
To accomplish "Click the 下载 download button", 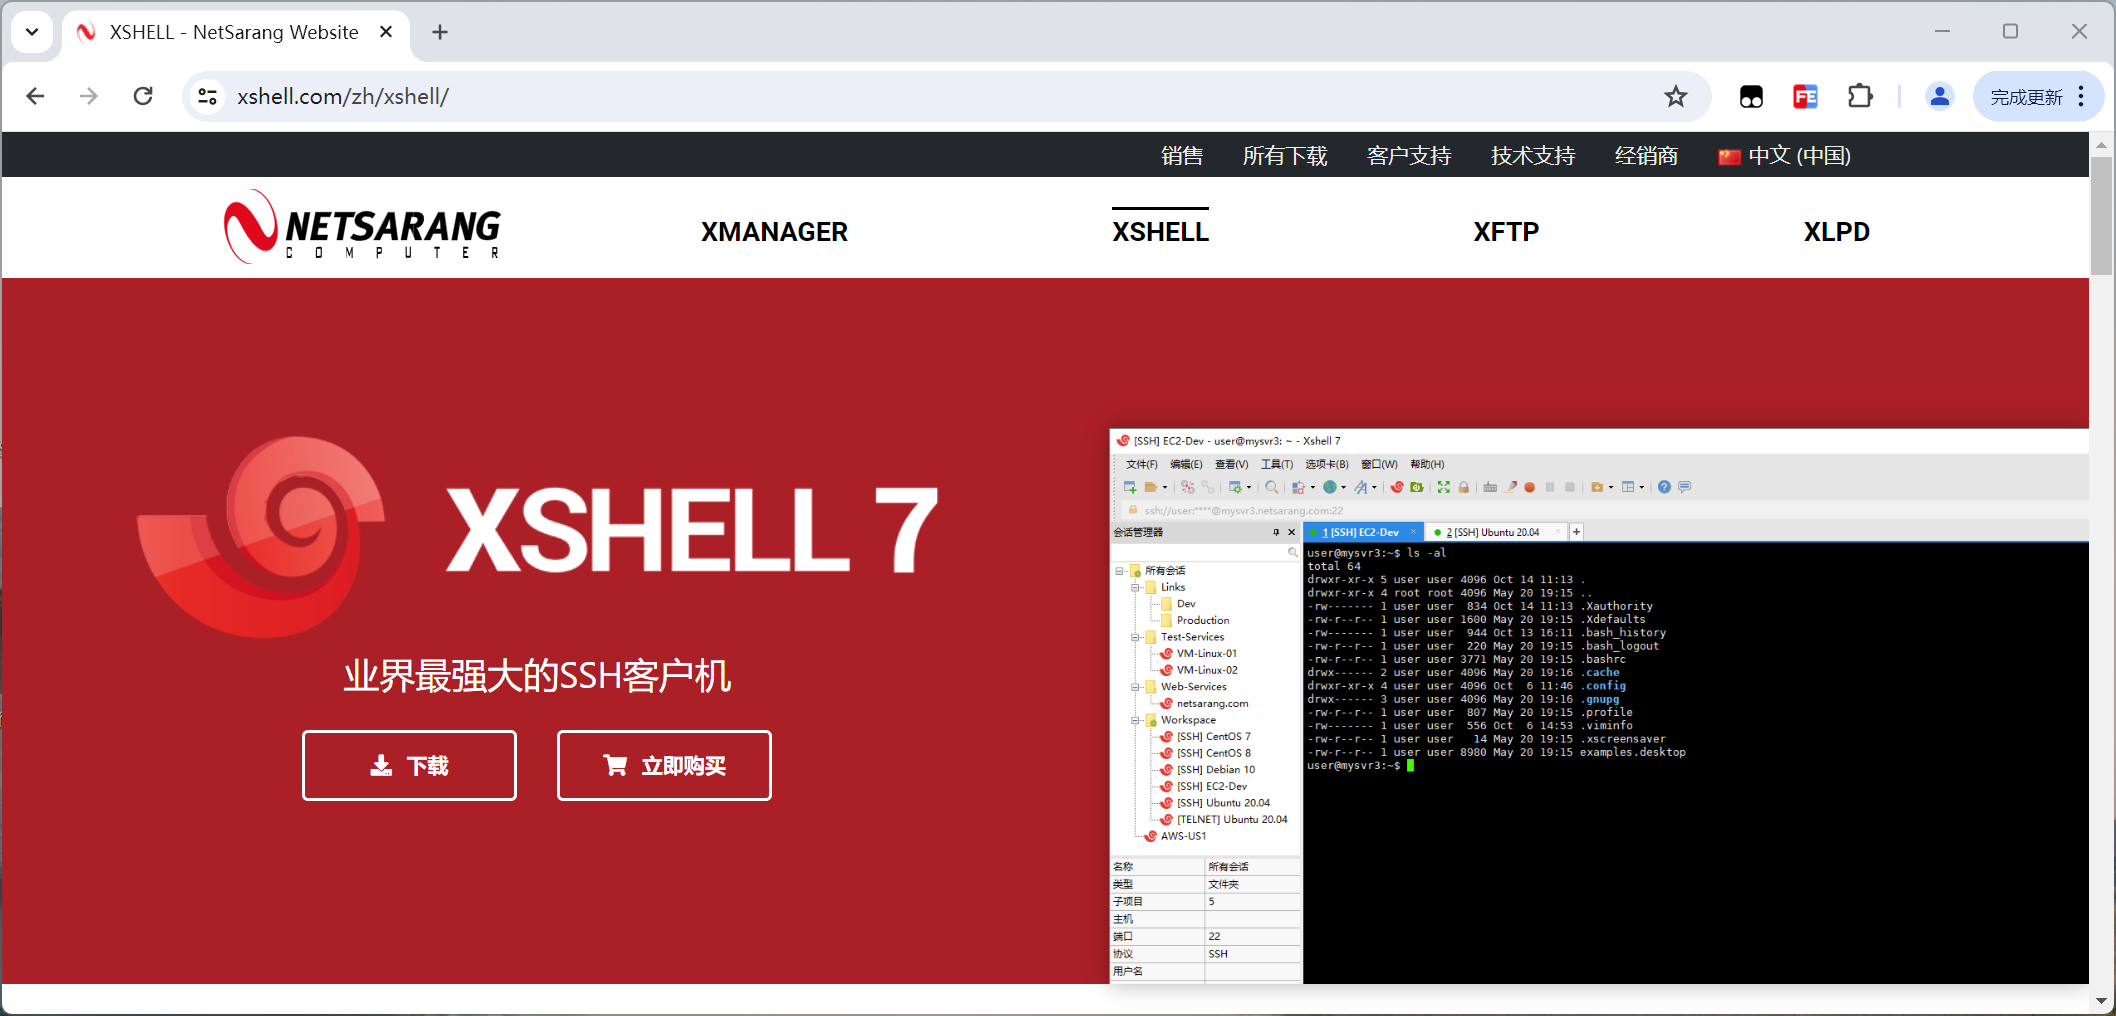I will (408, 765).
